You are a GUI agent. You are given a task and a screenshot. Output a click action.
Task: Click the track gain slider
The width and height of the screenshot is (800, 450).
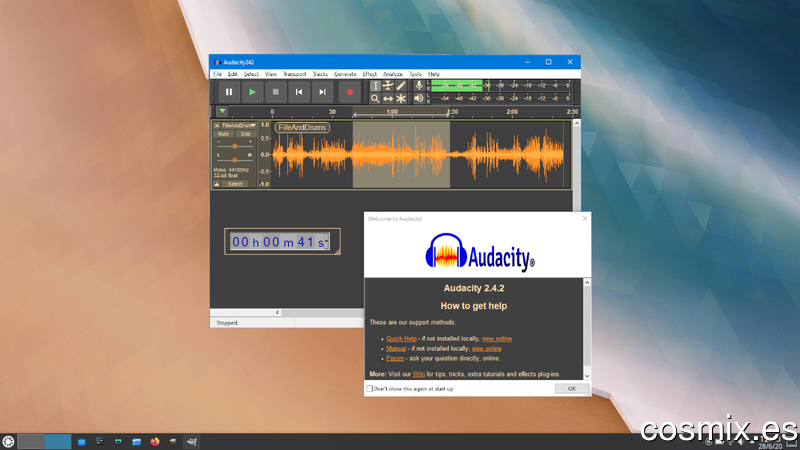235,146
